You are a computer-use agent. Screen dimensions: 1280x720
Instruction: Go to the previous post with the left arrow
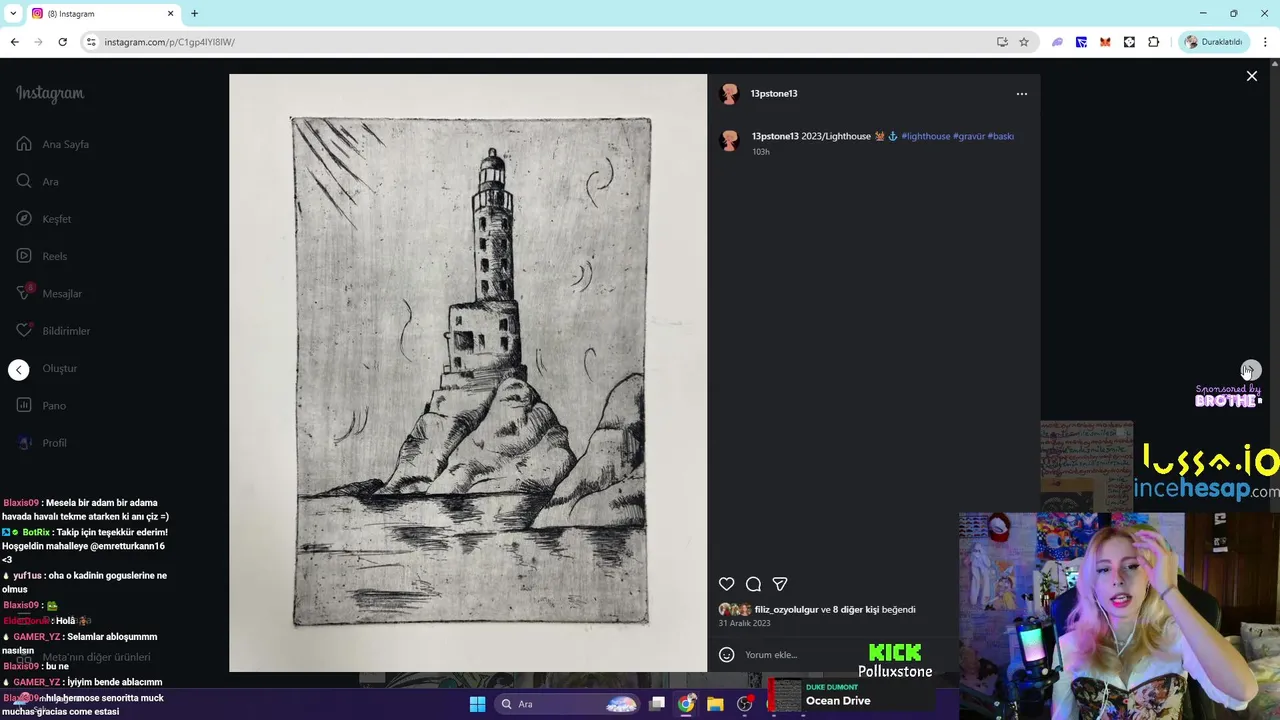pos(19,370)
